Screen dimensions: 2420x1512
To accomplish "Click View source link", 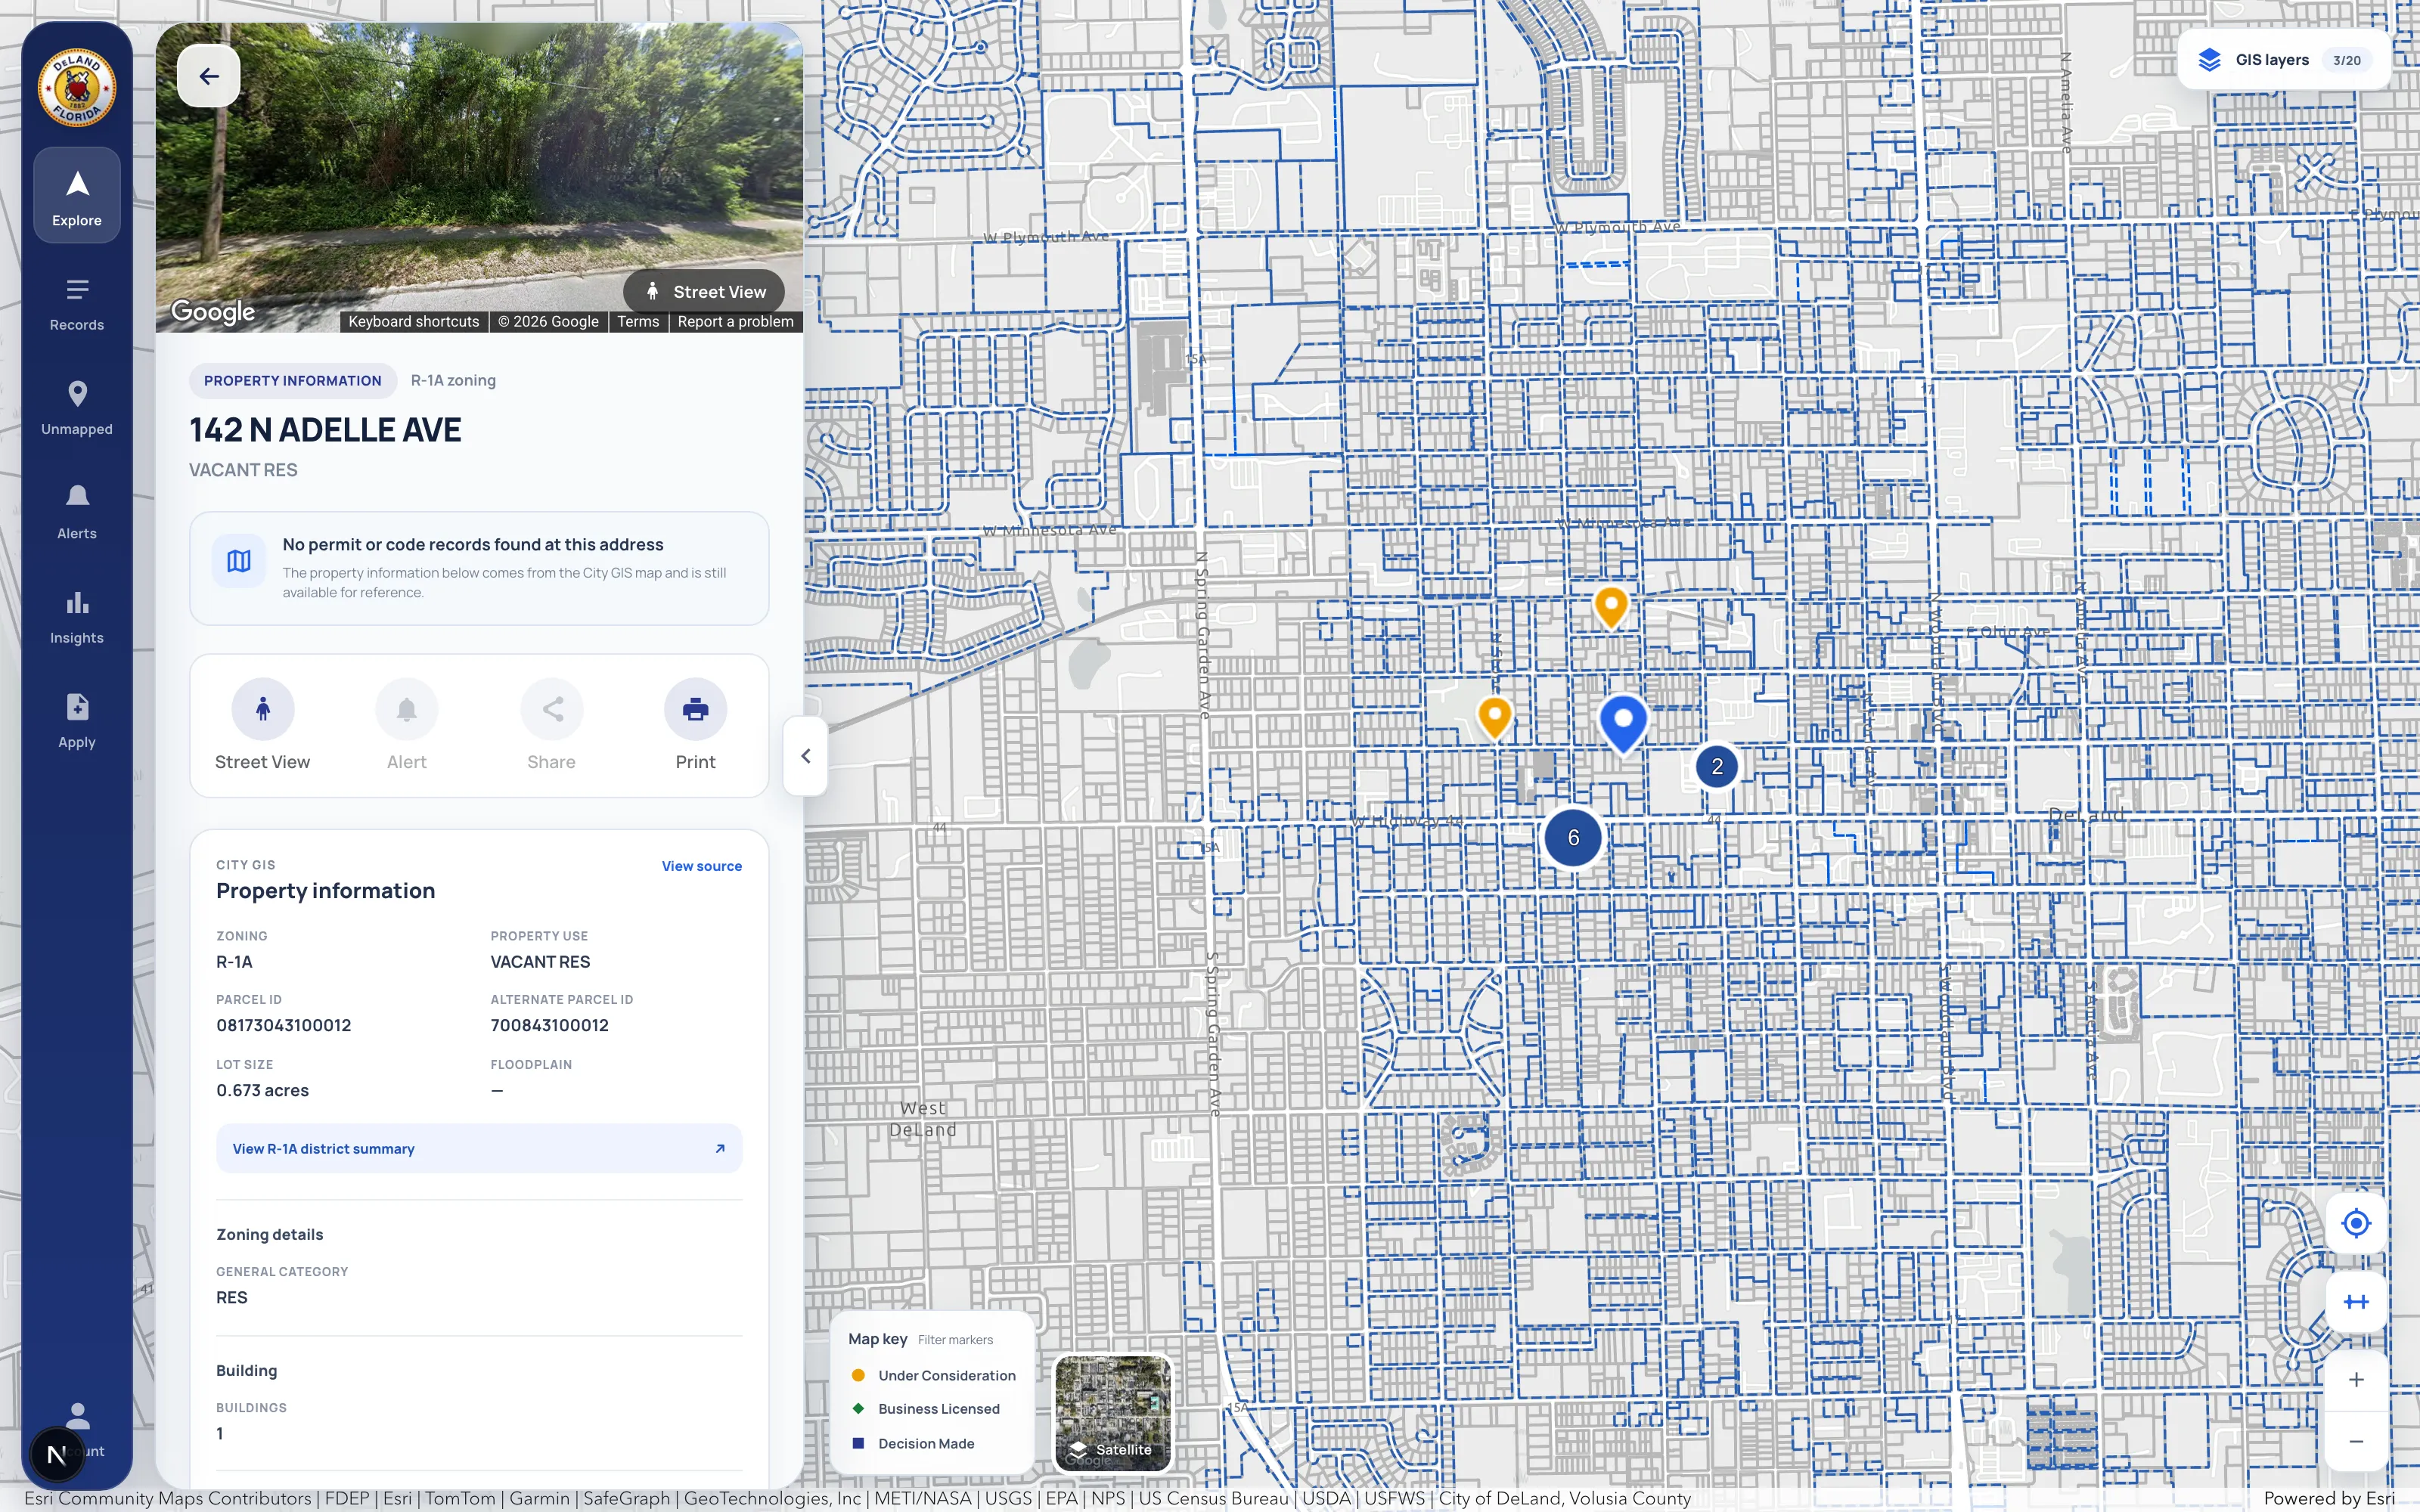I will 702,866.
